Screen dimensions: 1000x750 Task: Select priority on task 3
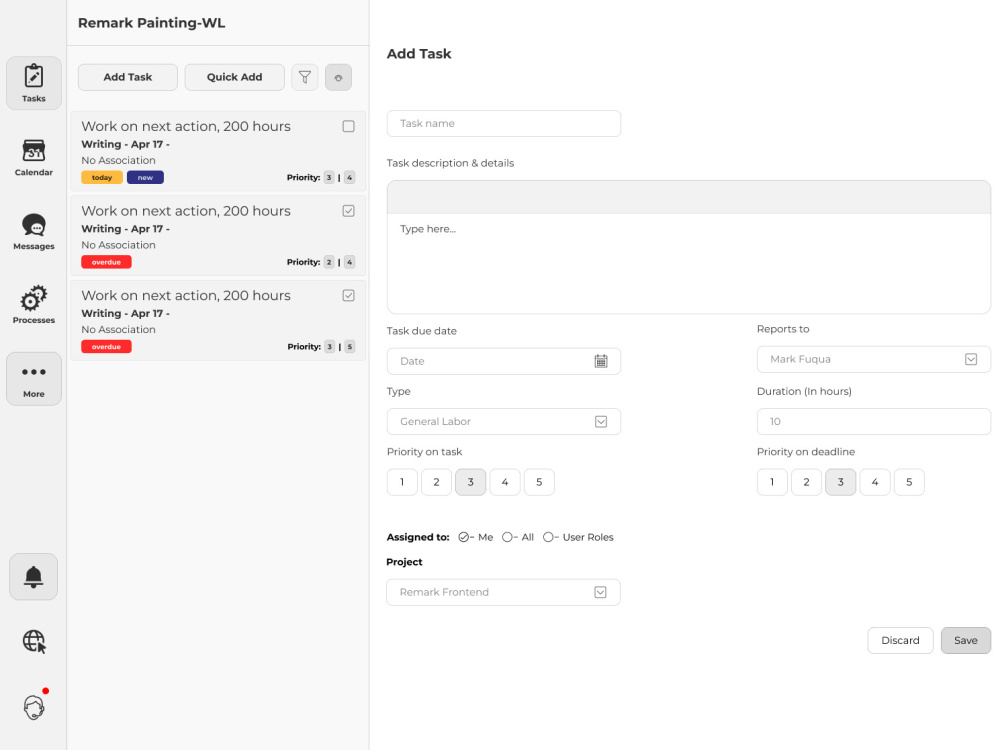click(471, 482)
